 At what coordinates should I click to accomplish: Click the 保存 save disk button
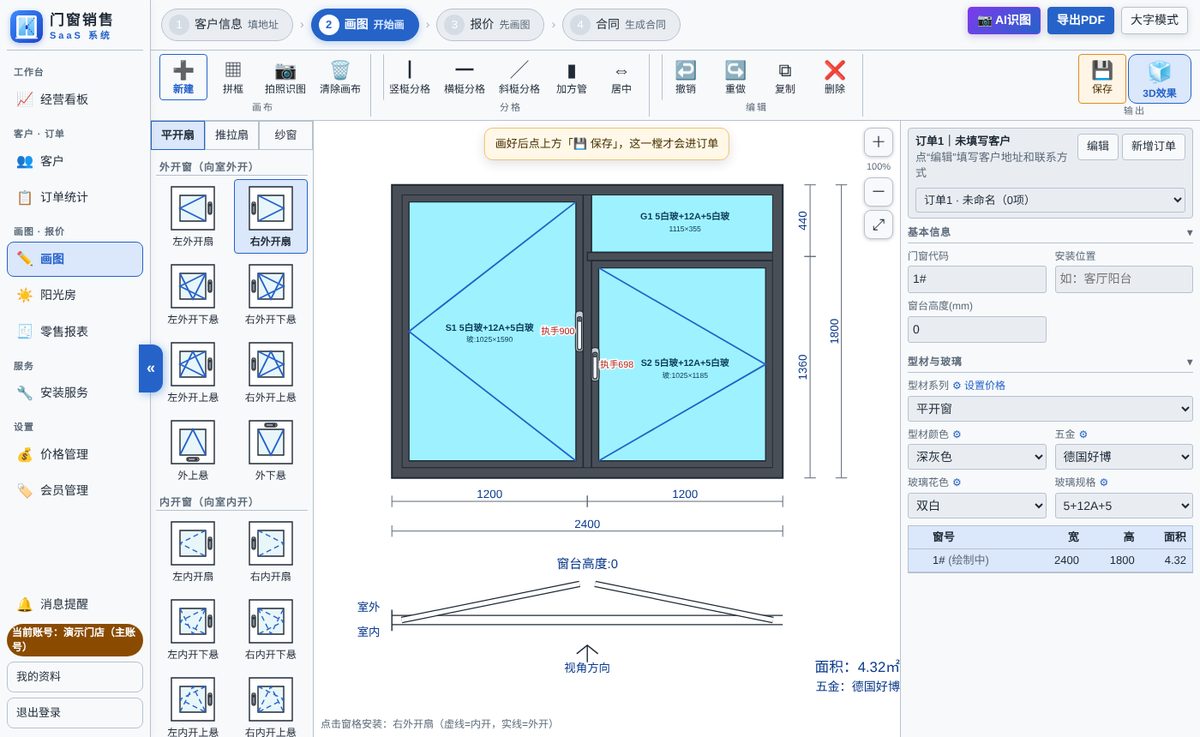pos(1102,78)
